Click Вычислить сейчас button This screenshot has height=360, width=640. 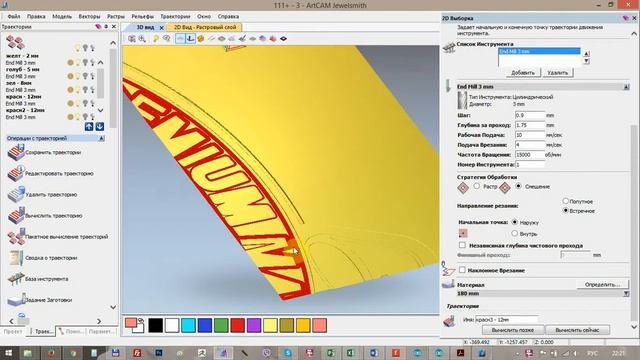[x=577, y=330]
